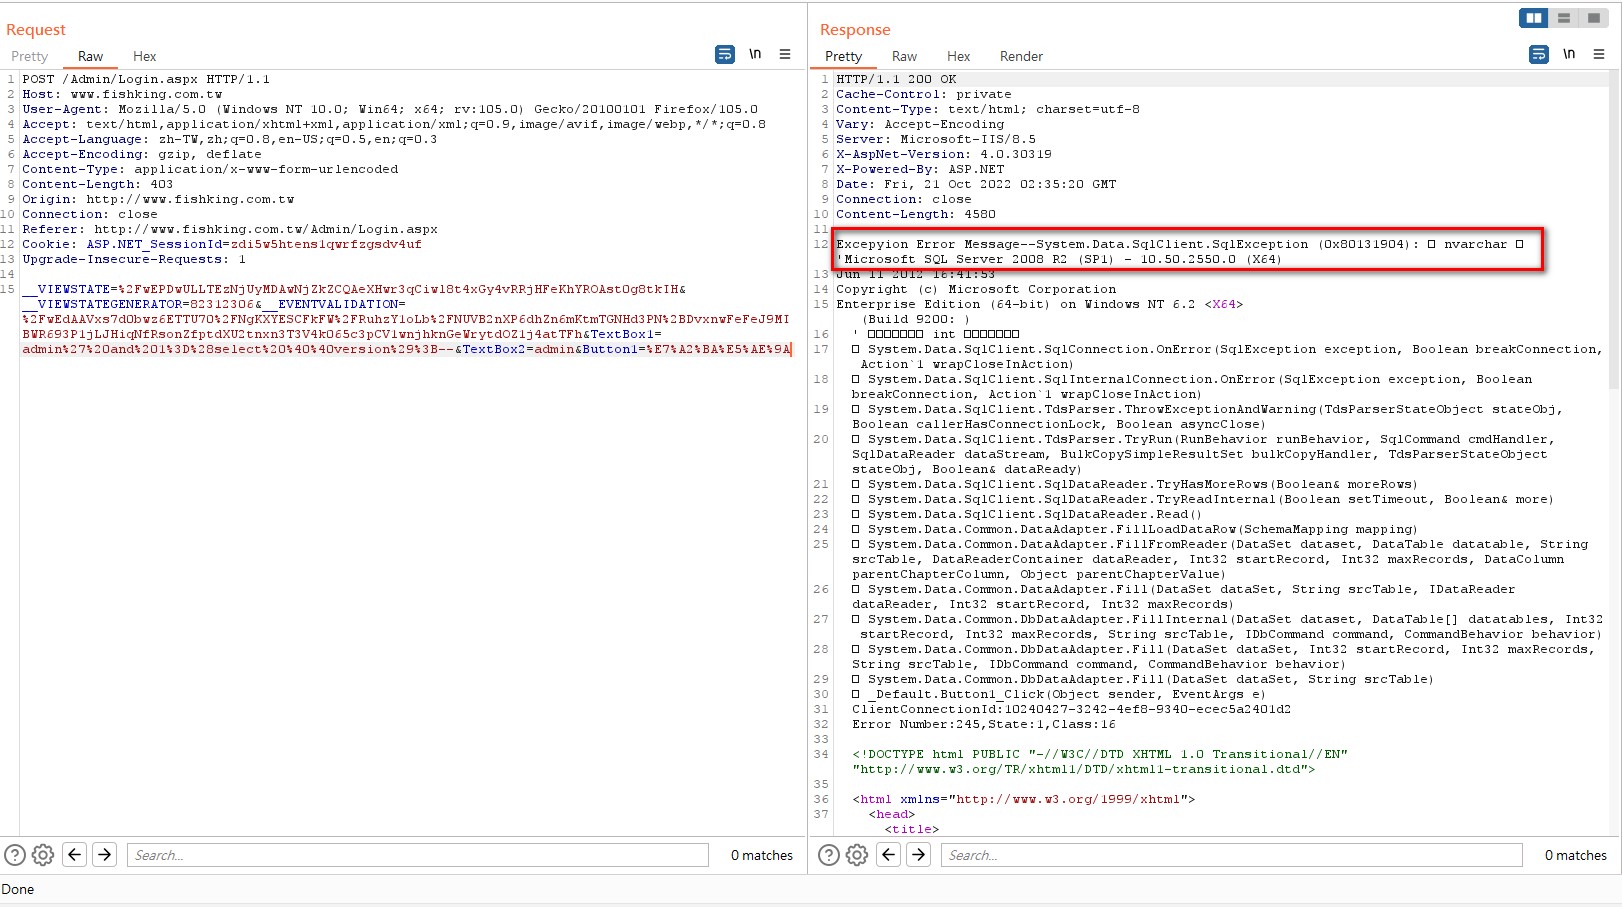The width and height of the screenshot is (1622, 907).
Task: Click the ClientConnectionId response line
Action: pyautogui.click(x=1071, y=709)
